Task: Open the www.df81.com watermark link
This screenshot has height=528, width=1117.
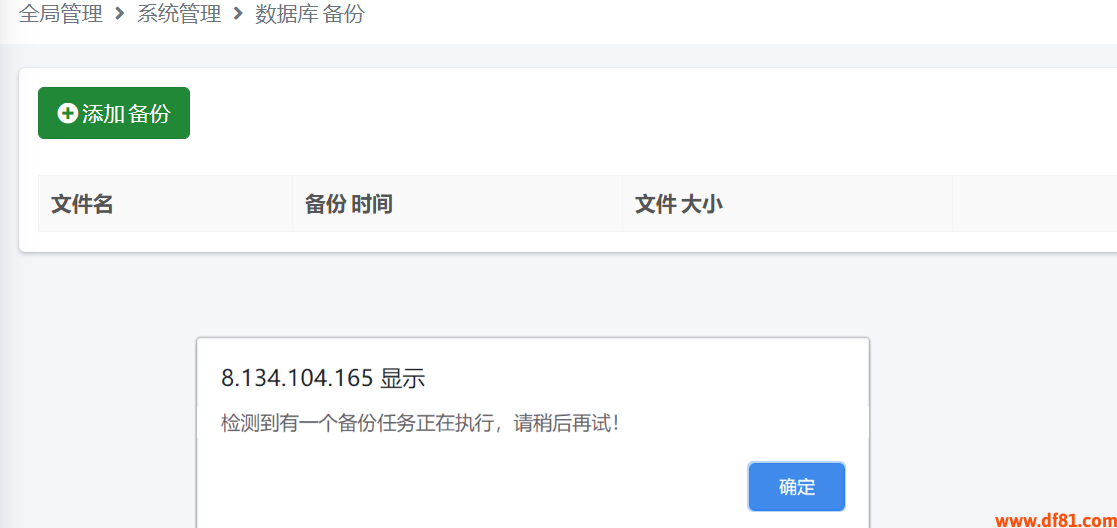Action: 1056,520
